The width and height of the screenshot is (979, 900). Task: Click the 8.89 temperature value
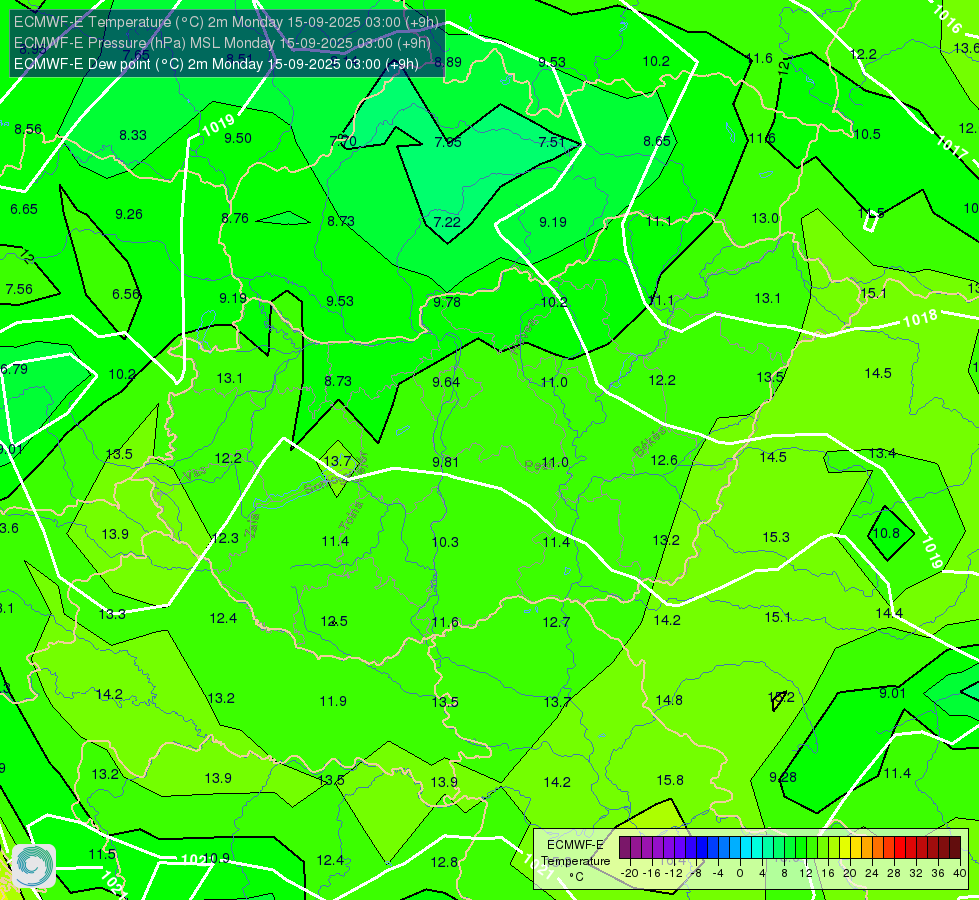coord(448,62)
